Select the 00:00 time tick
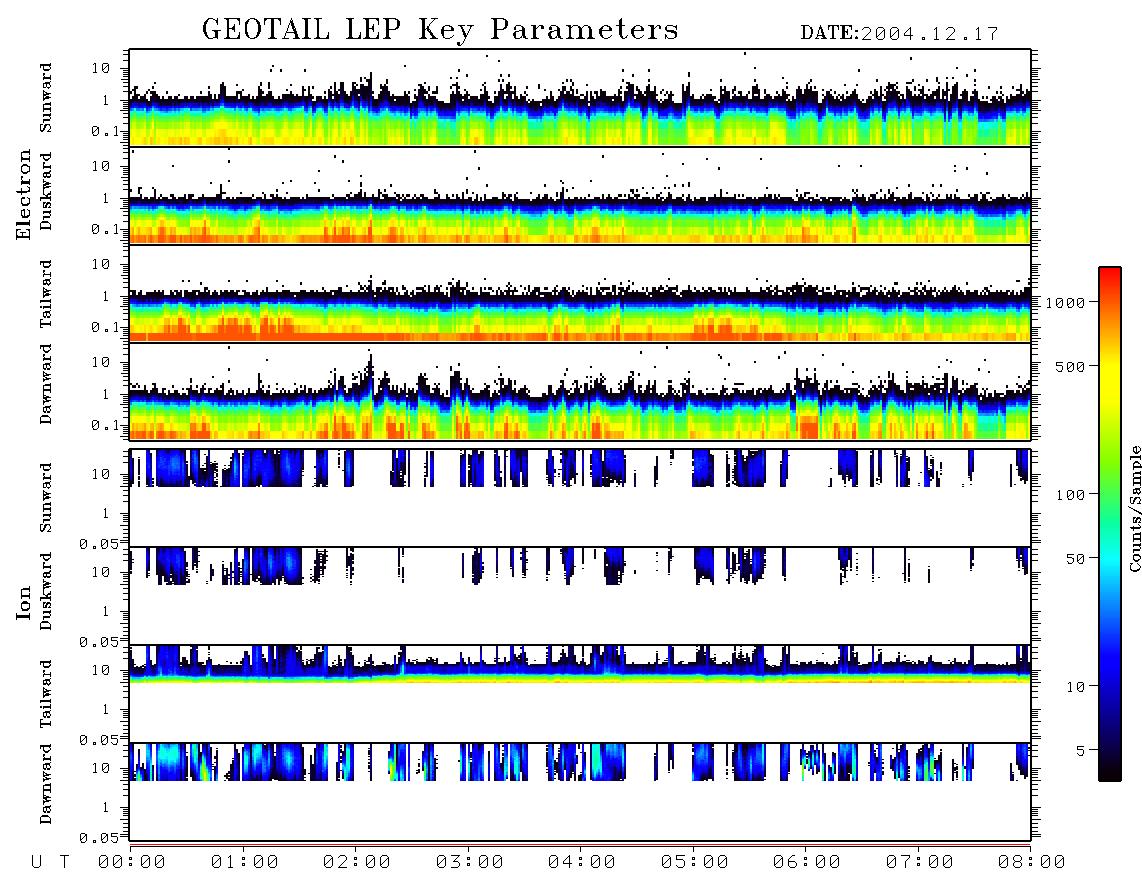 click(132, 863)
